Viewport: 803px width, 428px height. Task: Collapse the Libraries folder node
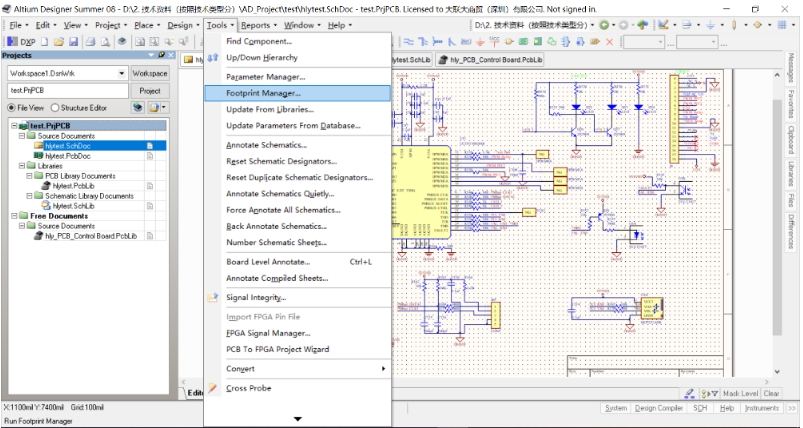(22, 166)
